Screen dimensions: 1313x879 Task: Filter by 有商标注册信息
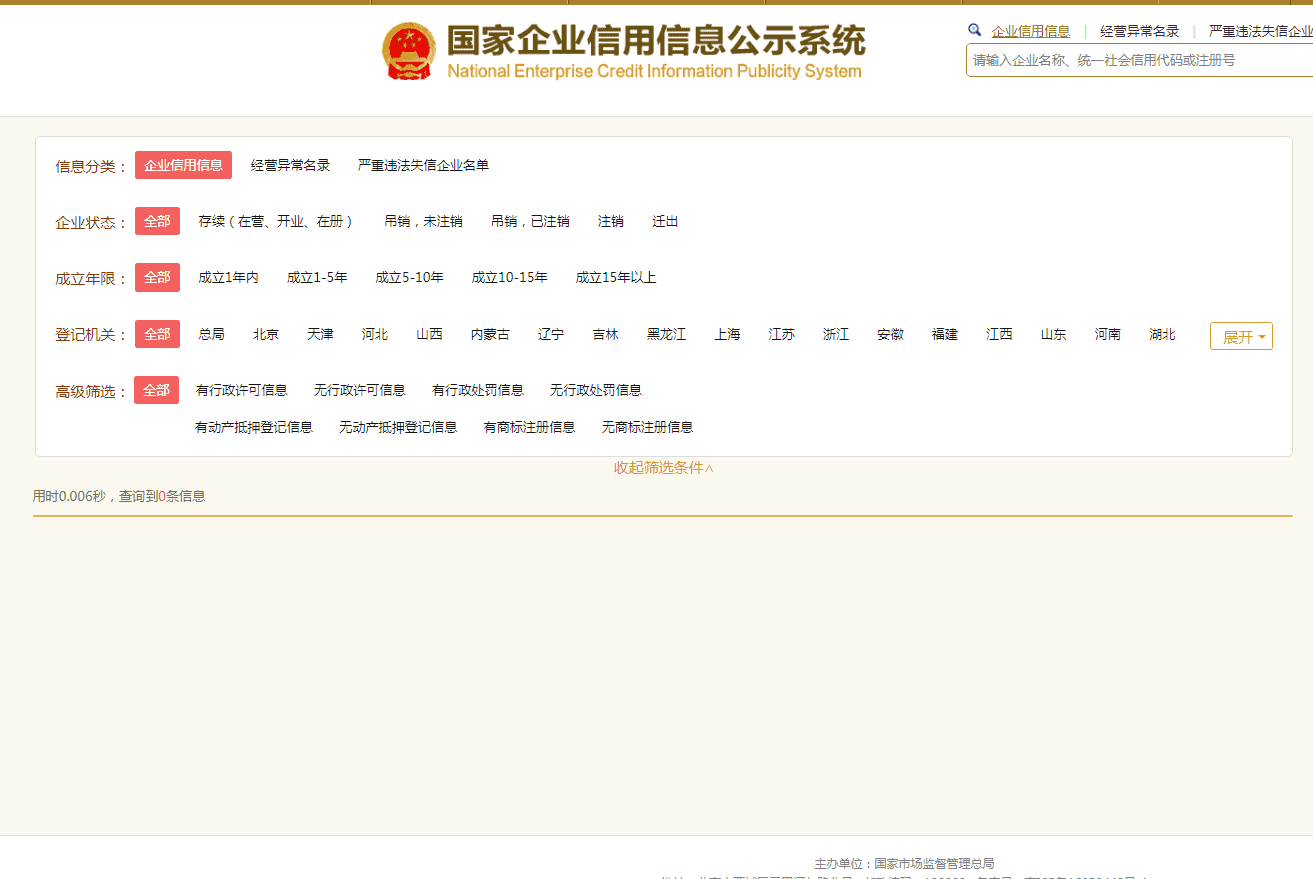click(529, 427)
